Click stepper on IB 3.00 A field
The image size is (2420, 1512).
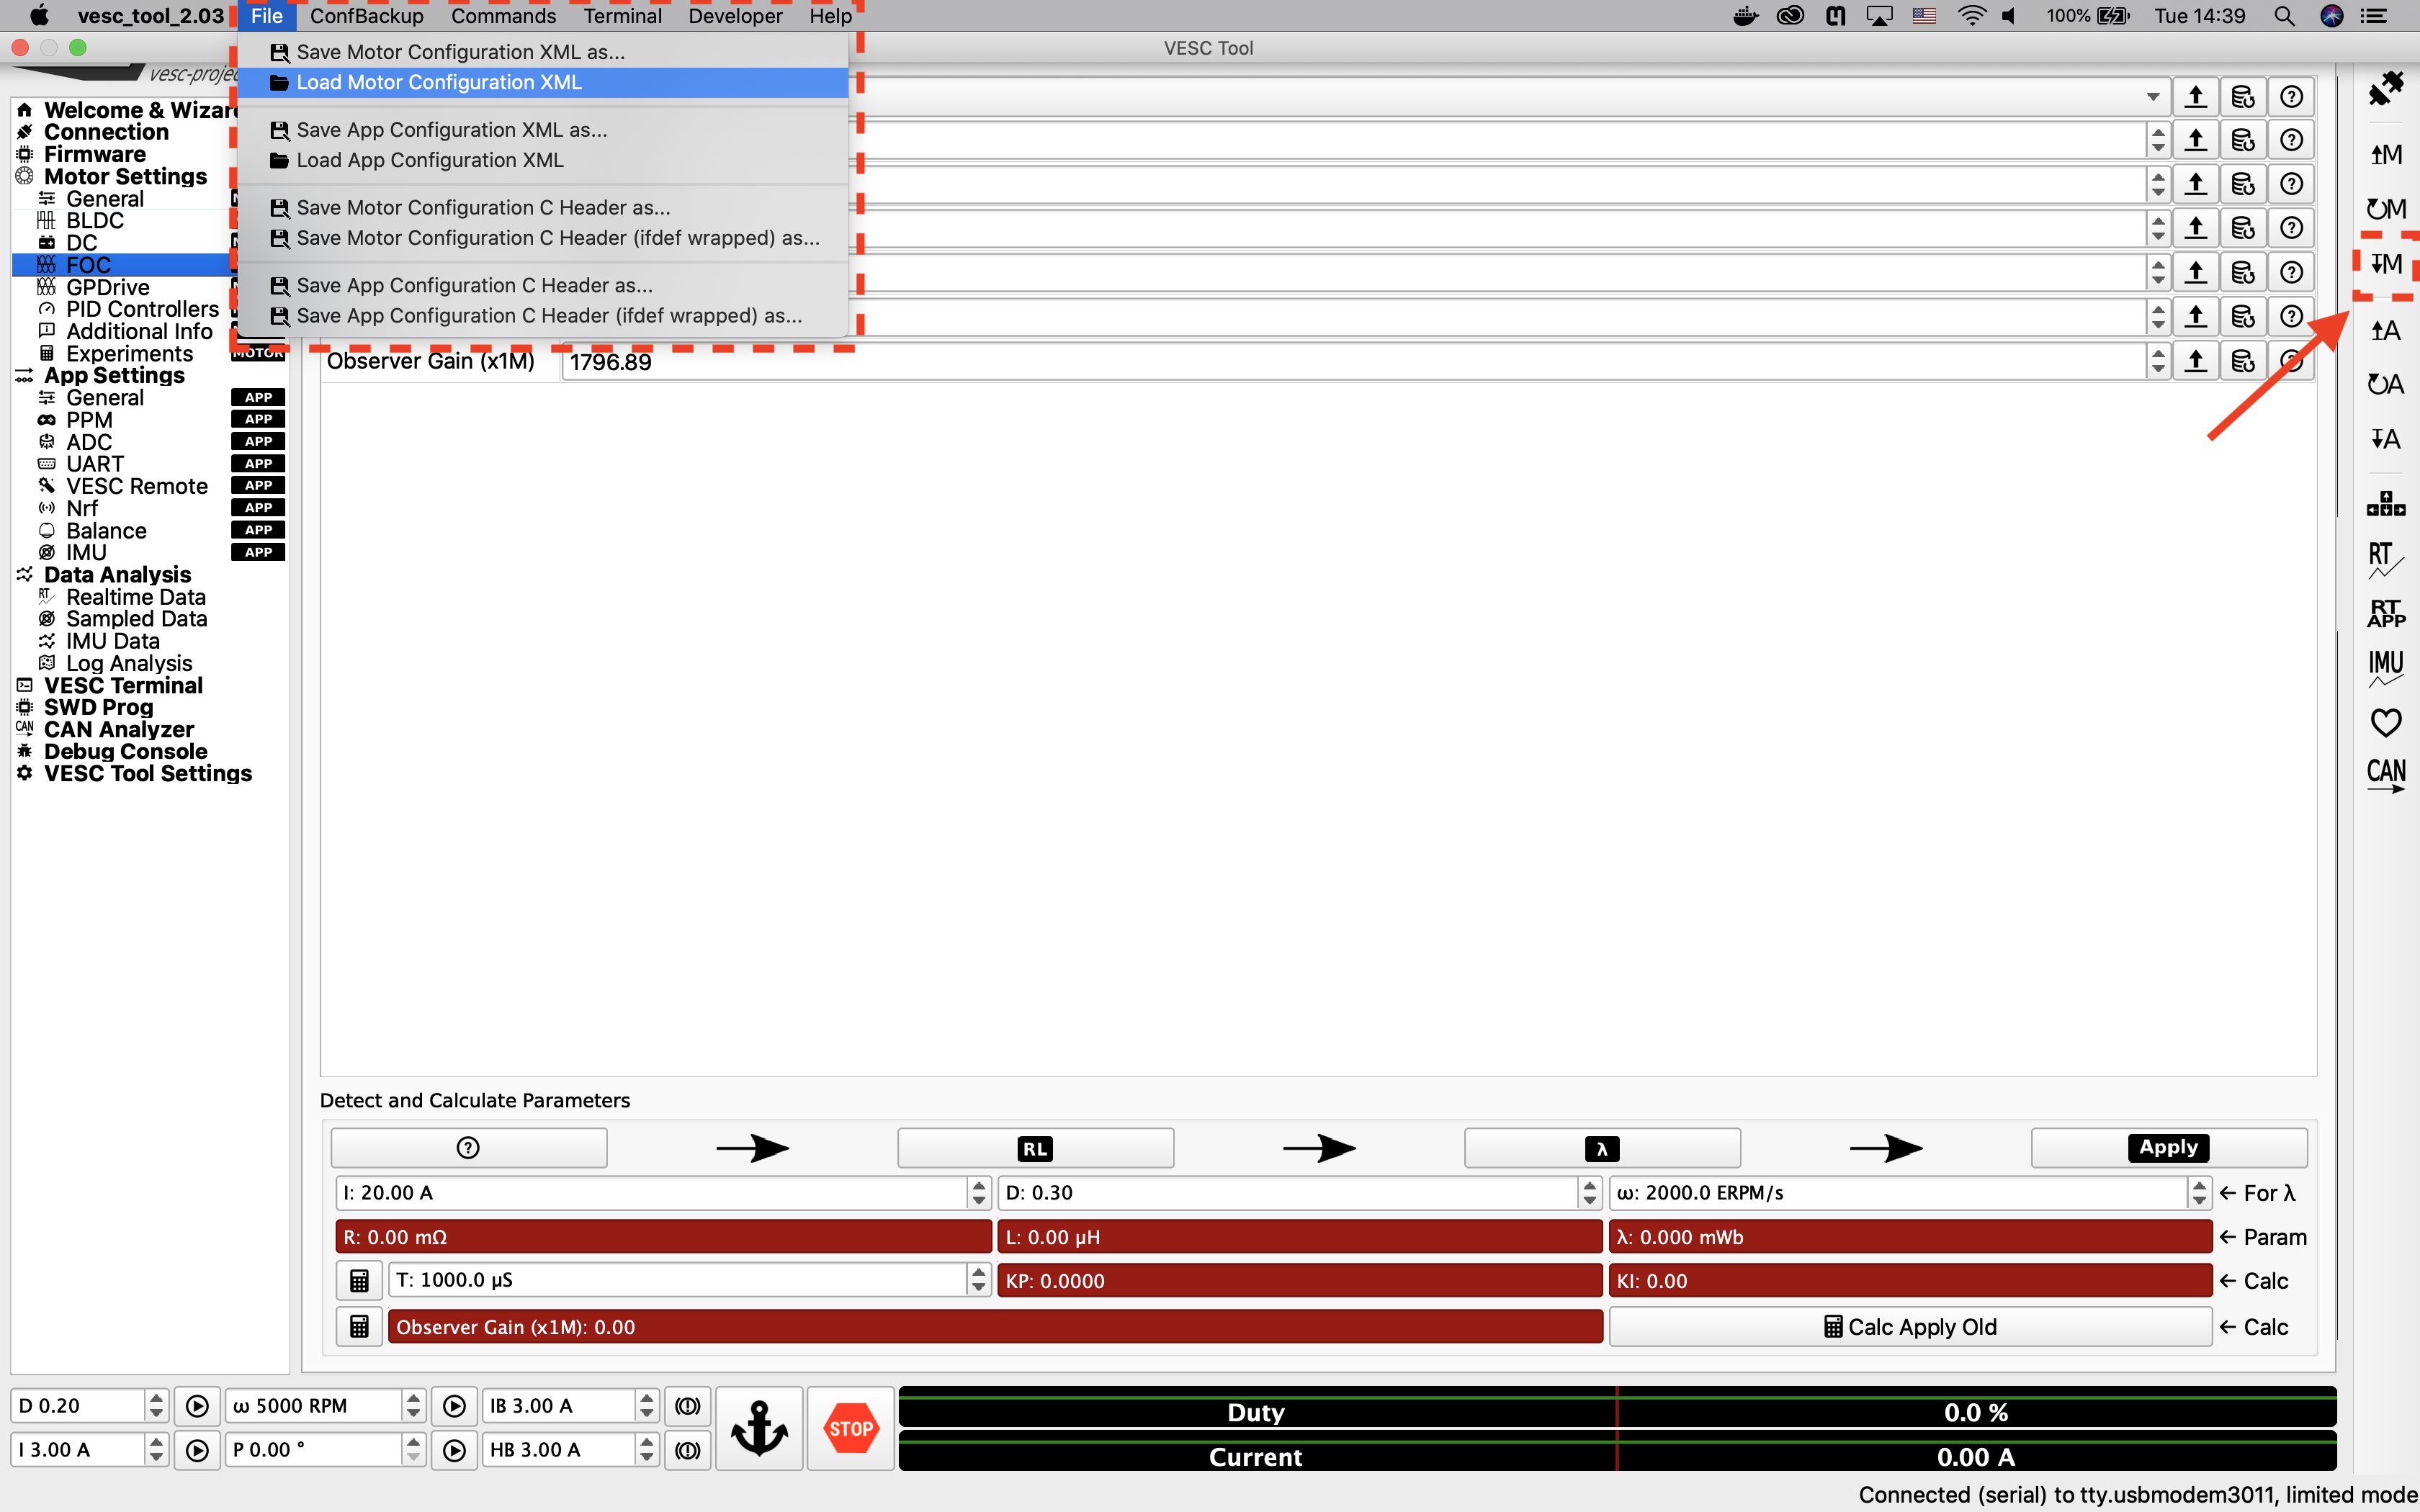[x=647, y=1406]
